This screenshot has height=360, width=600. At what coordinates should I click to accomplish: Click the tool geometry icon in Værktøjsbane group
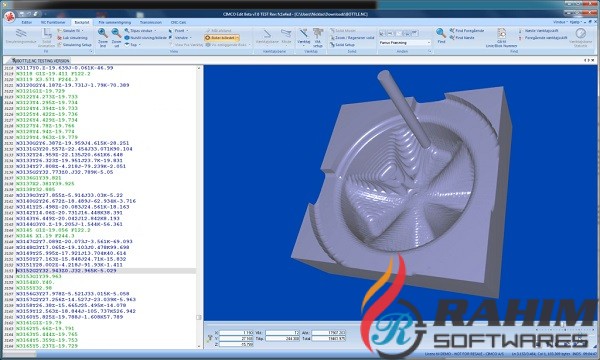pos(267,34)
